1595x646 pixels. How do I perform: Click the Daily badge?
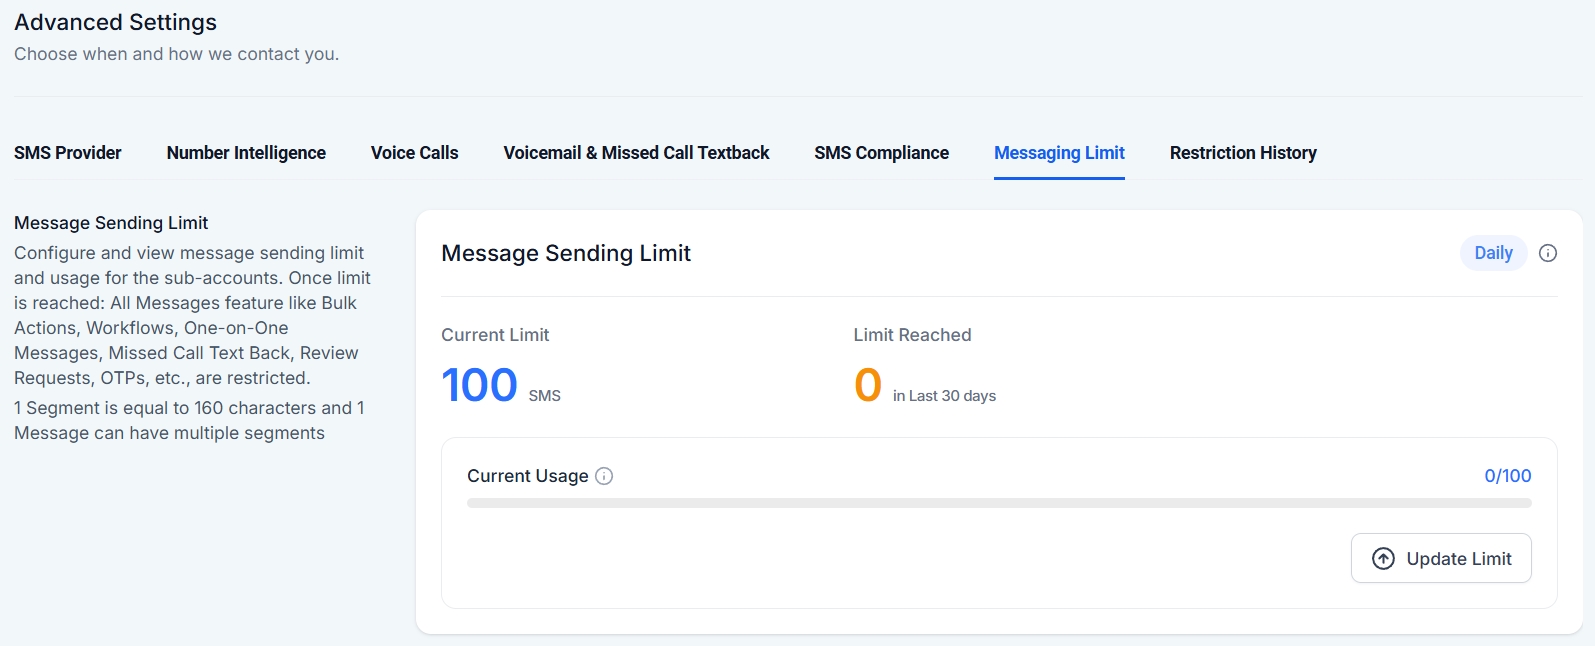click(1493, 253)
